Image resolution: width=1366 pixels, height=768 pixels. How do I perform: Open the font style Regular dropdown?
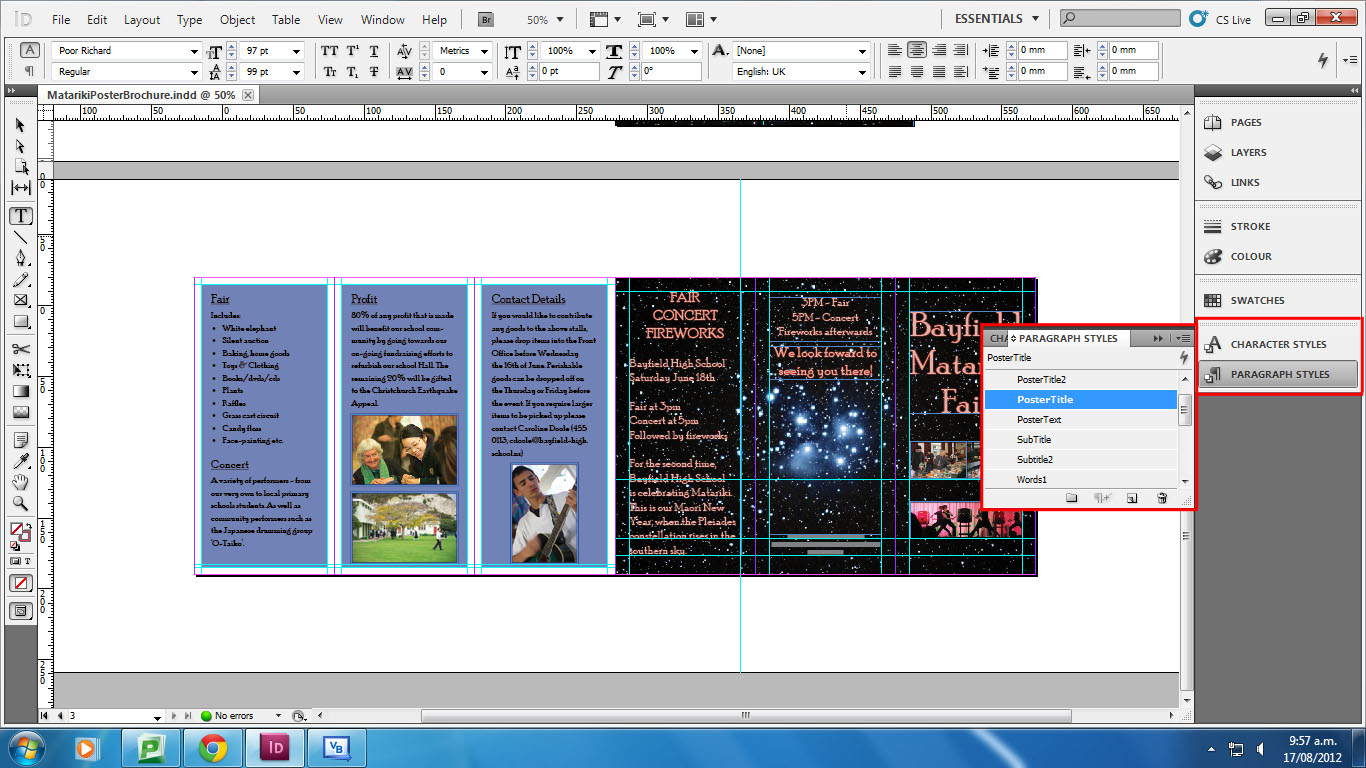[x=194, y=72]
